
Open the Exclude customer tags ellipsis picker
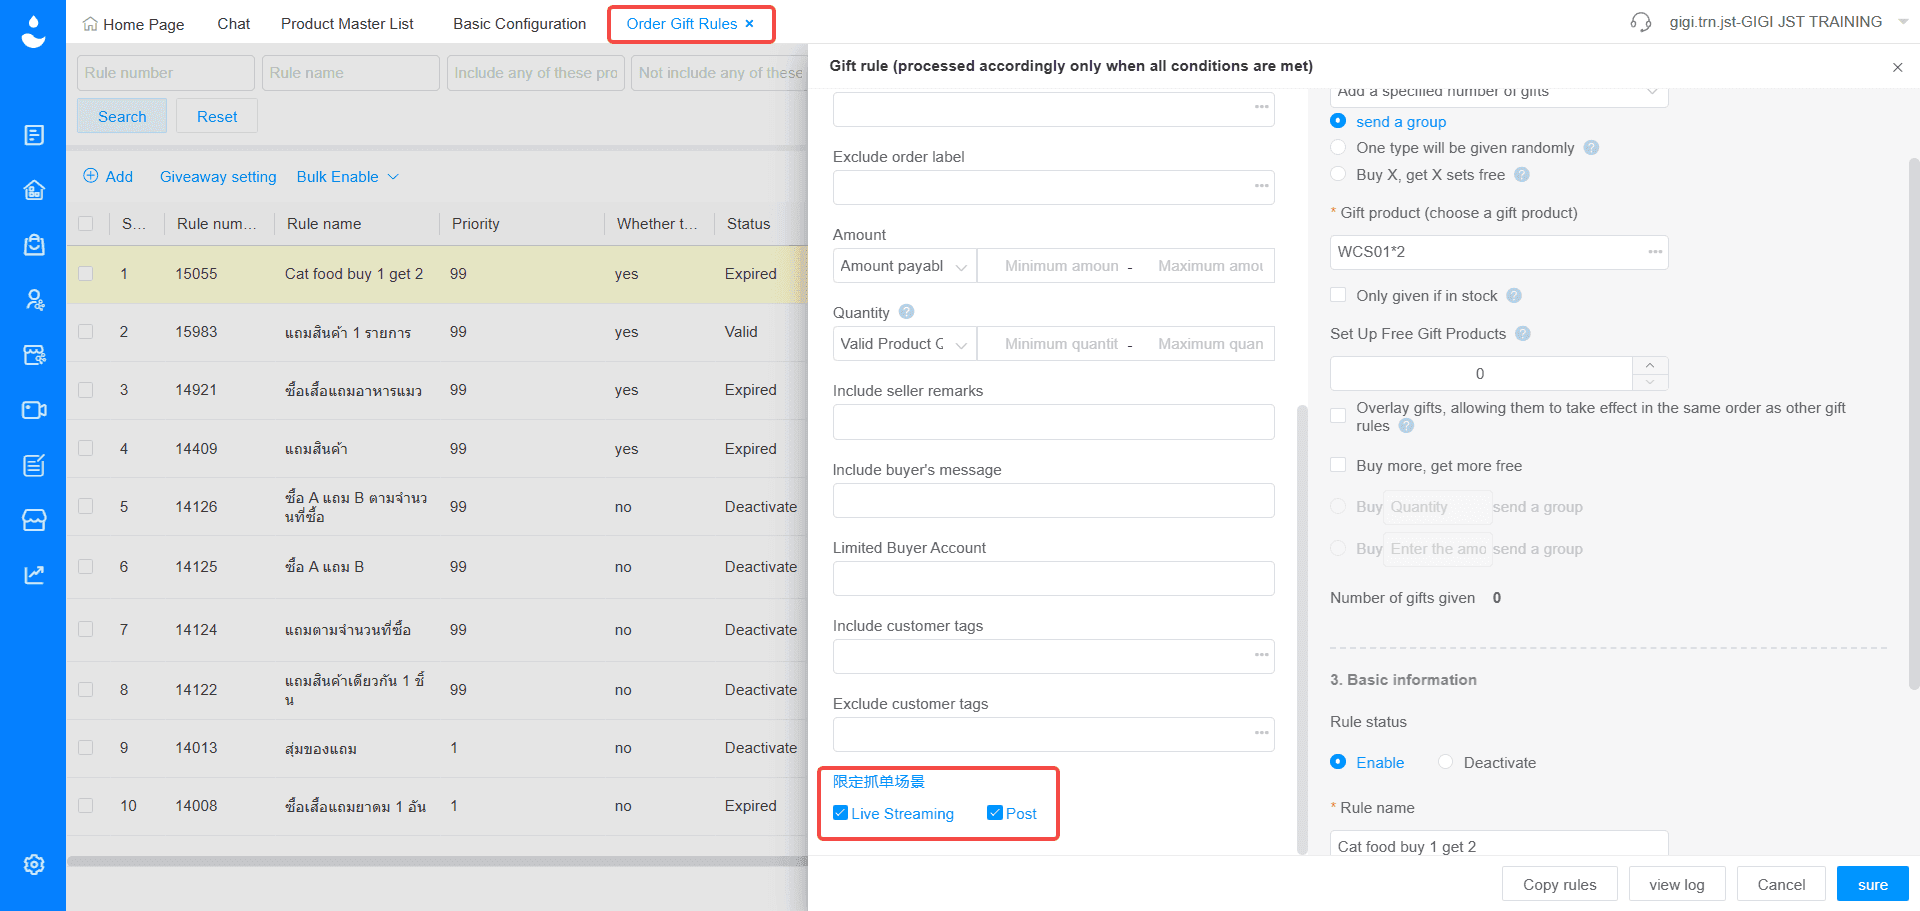coord(1261,733)
